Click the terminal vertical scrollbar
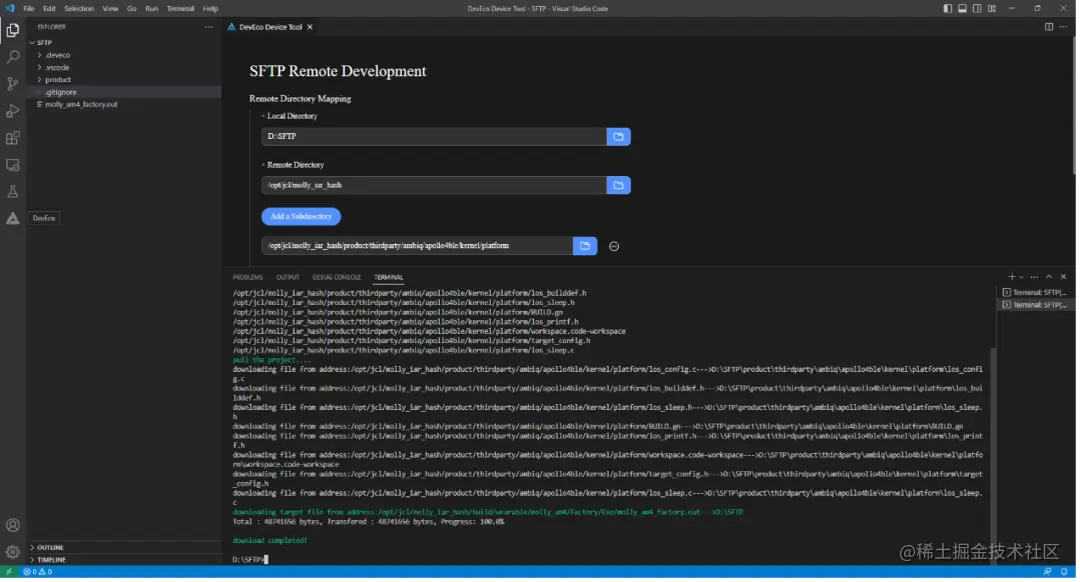Screen dimensions: 1080x582 tap(995, 457)
